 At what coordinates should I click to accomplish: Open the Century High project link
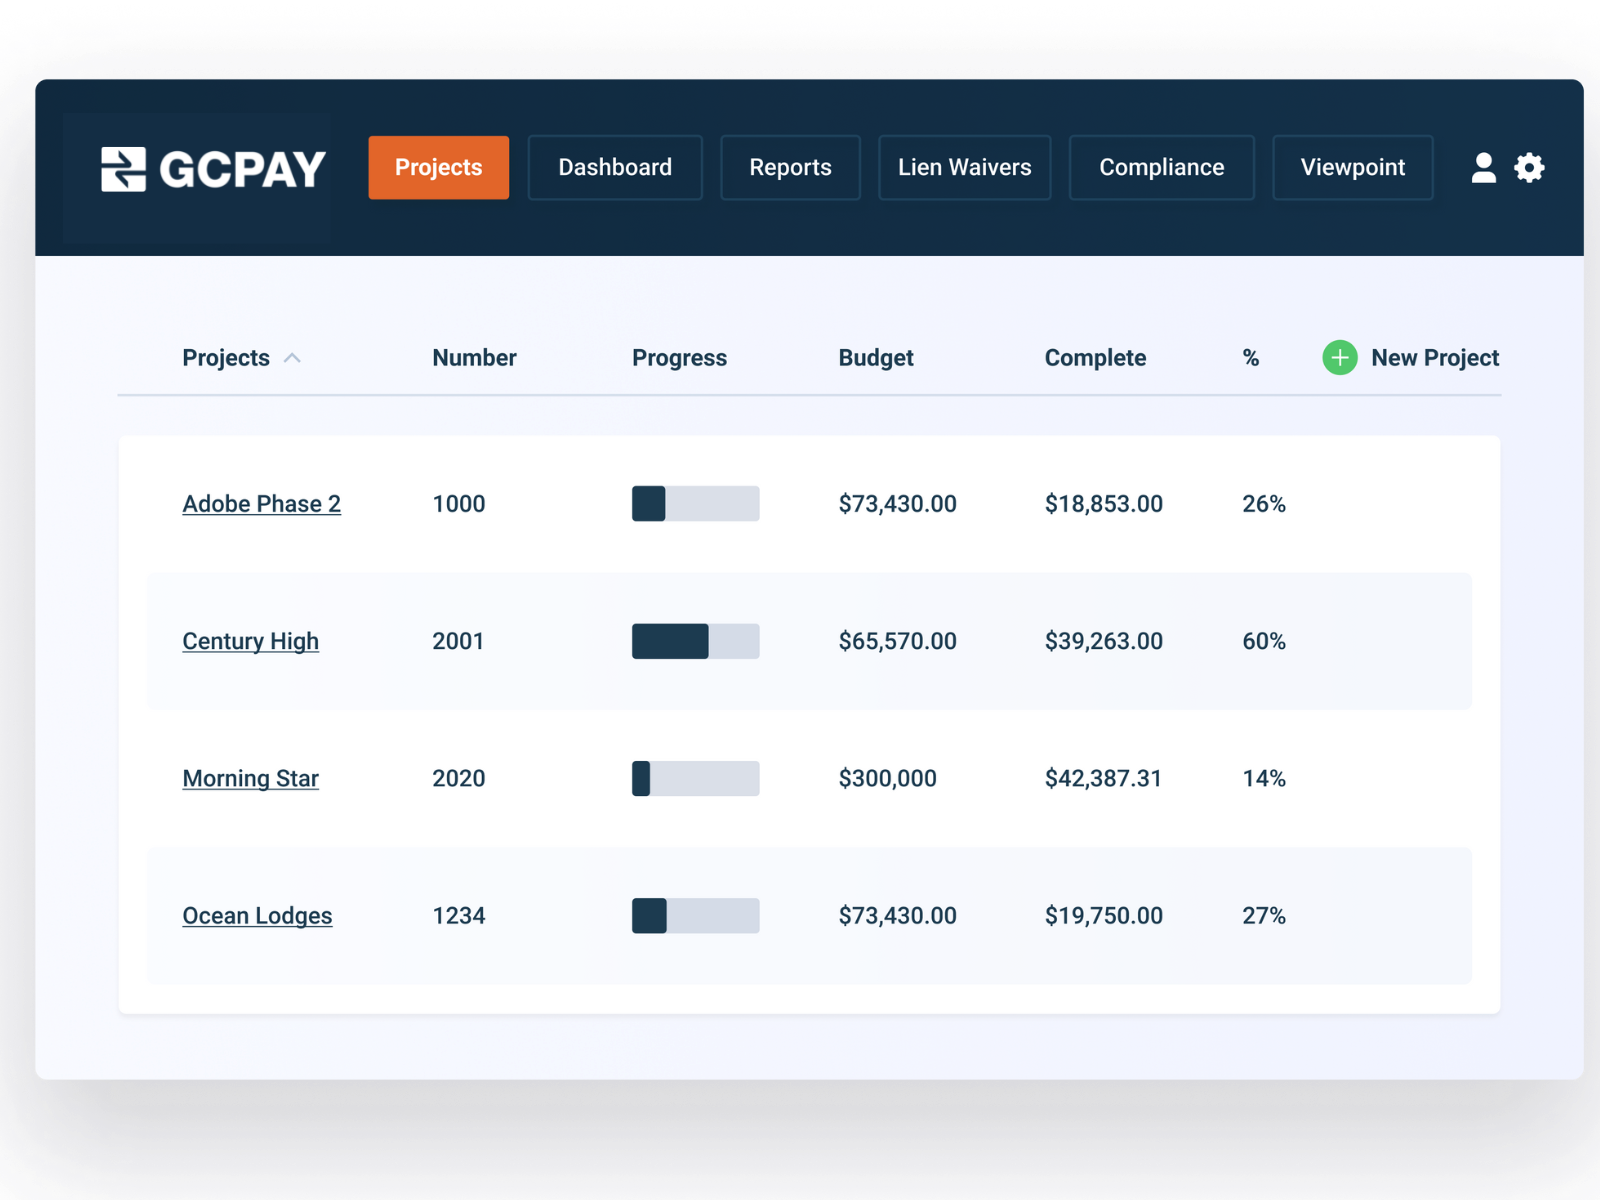click(250, 641)
